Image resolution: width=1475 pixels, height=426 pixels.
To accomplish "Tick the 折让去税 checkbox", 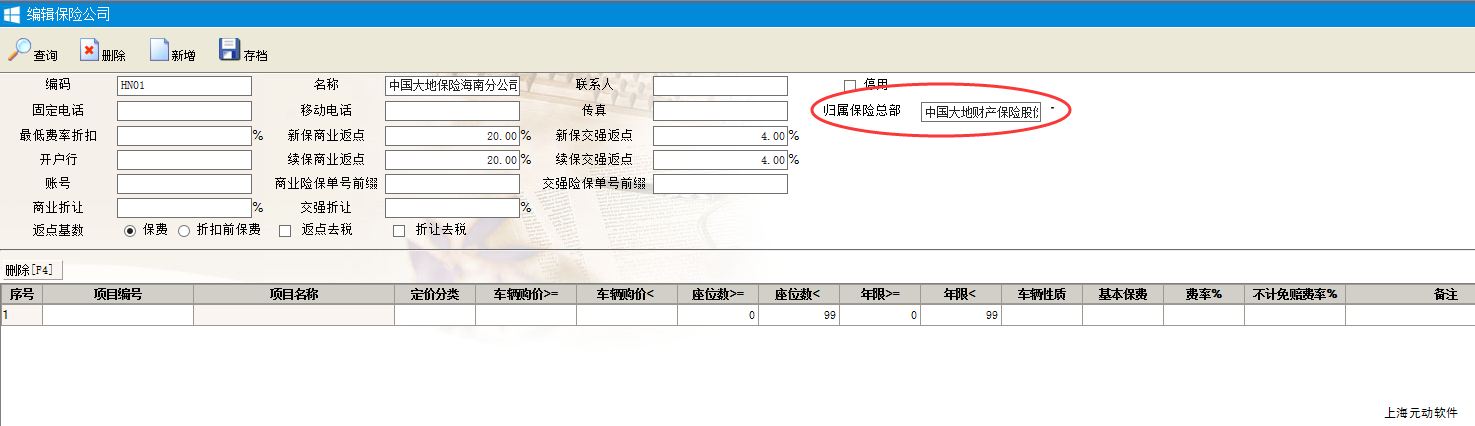I will coord(399,230).
